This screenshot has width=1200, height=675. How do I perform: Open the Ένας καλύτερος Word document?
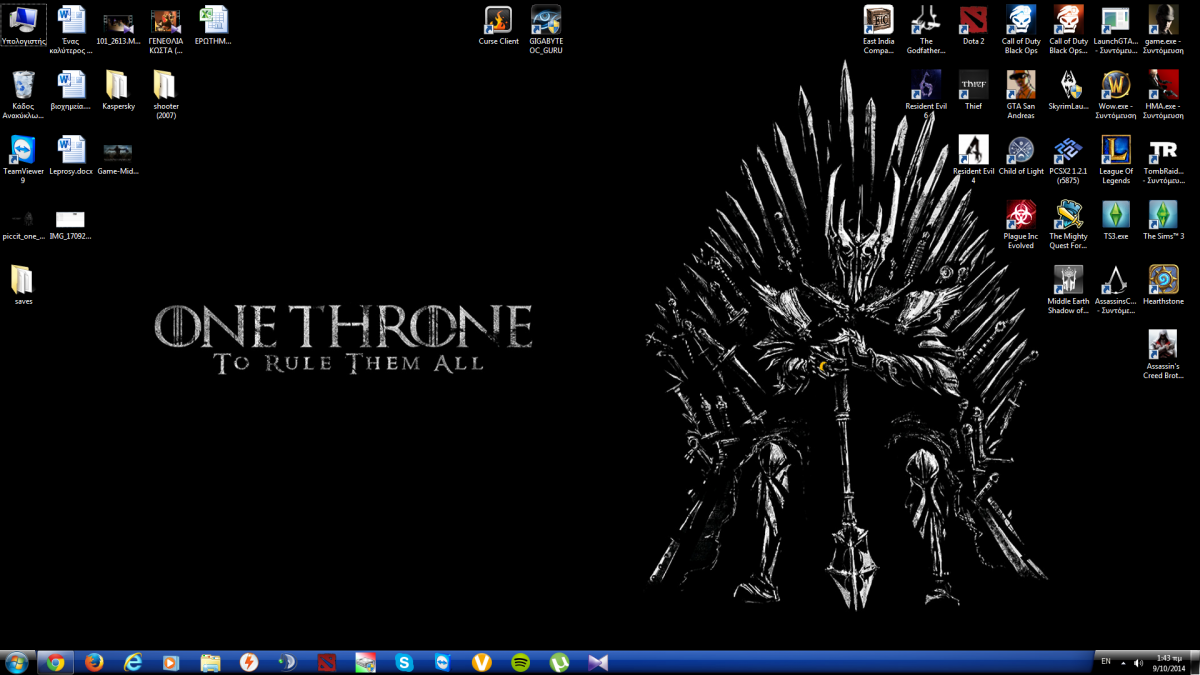[71, 30]
